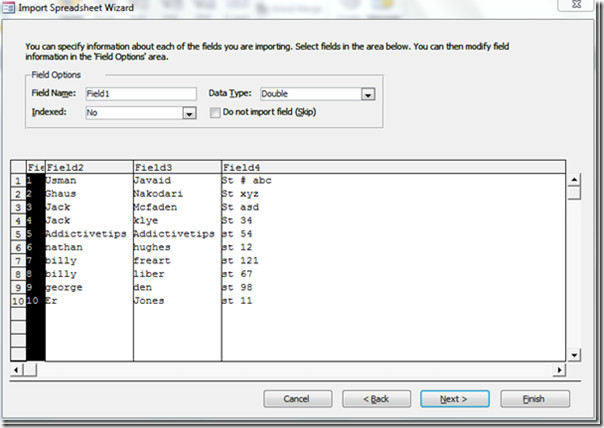
Task: Click the cell 'st 54'
Action: click(x=394, y=234)
